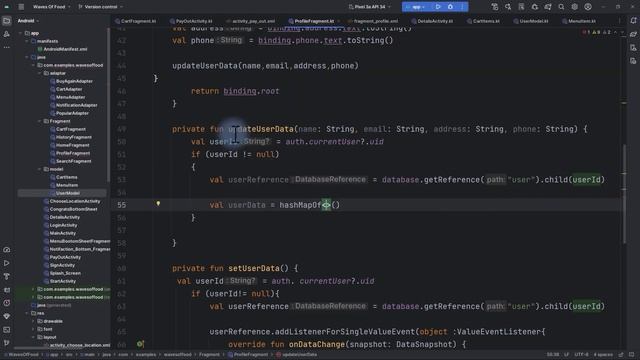Click the inspection warnings and errors indicator
The height and width of the screenshot is (360, 640).
[x=596, y=32]
